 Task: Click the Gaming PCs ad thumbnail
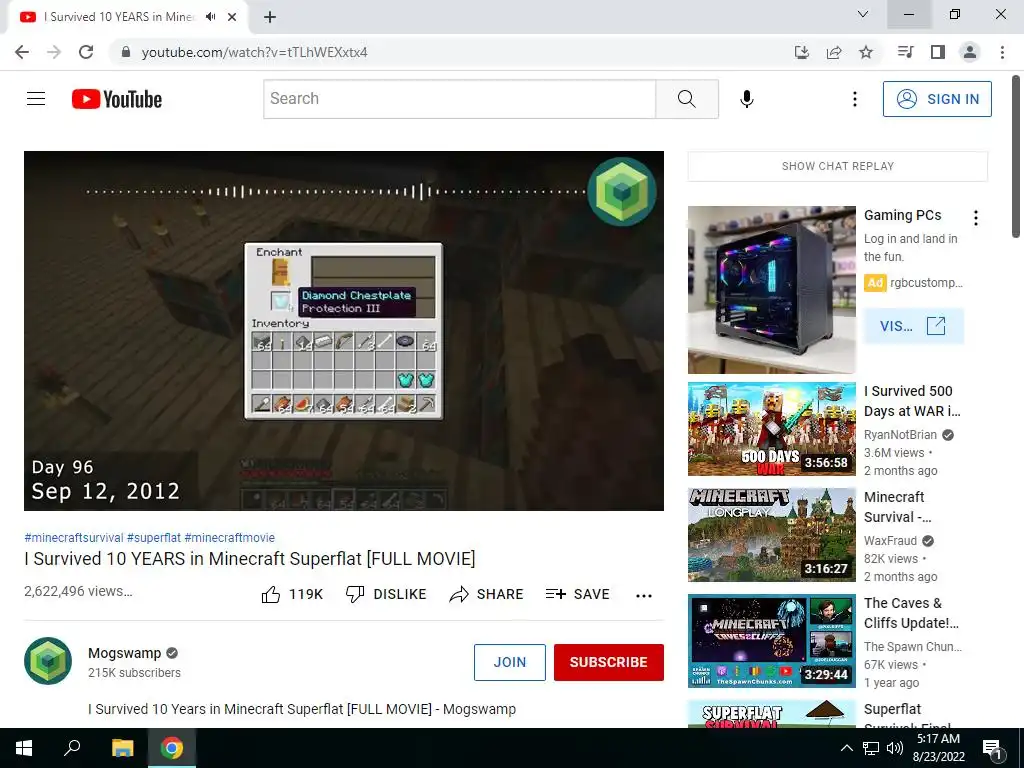pyautogui.click(x=771, y=290)
